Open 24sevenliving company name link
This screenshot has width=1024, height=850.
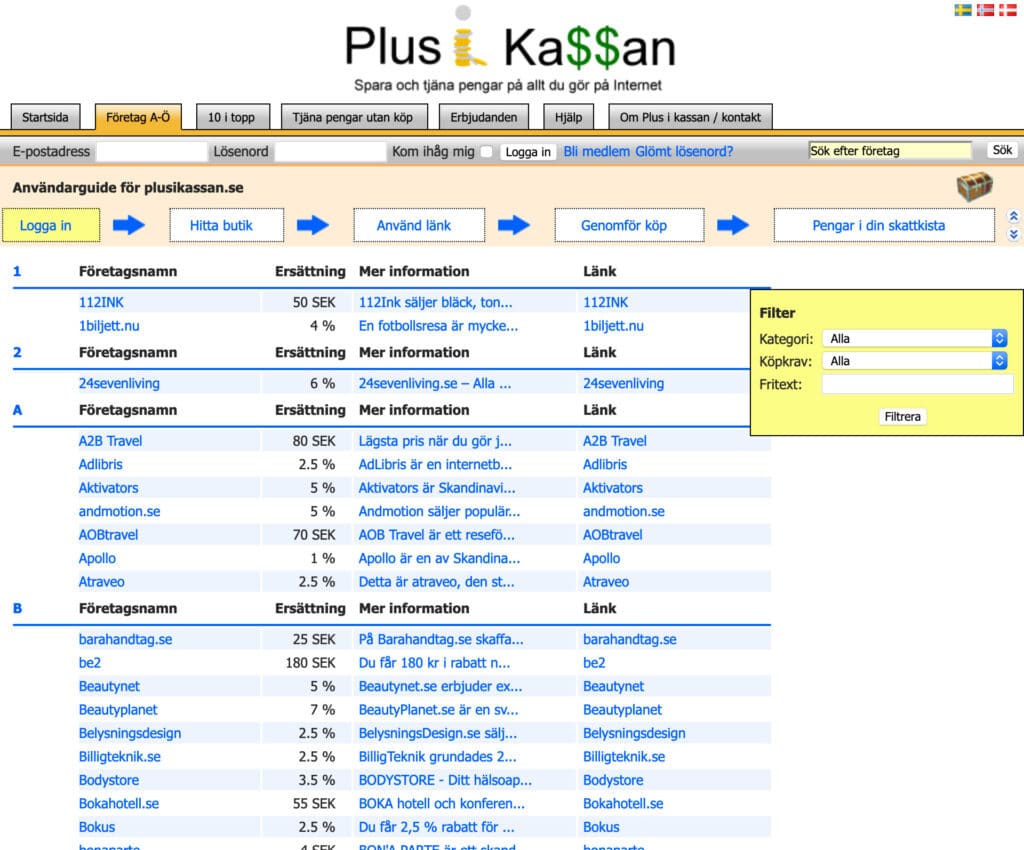pyautogui.click(x=119, y=383)
